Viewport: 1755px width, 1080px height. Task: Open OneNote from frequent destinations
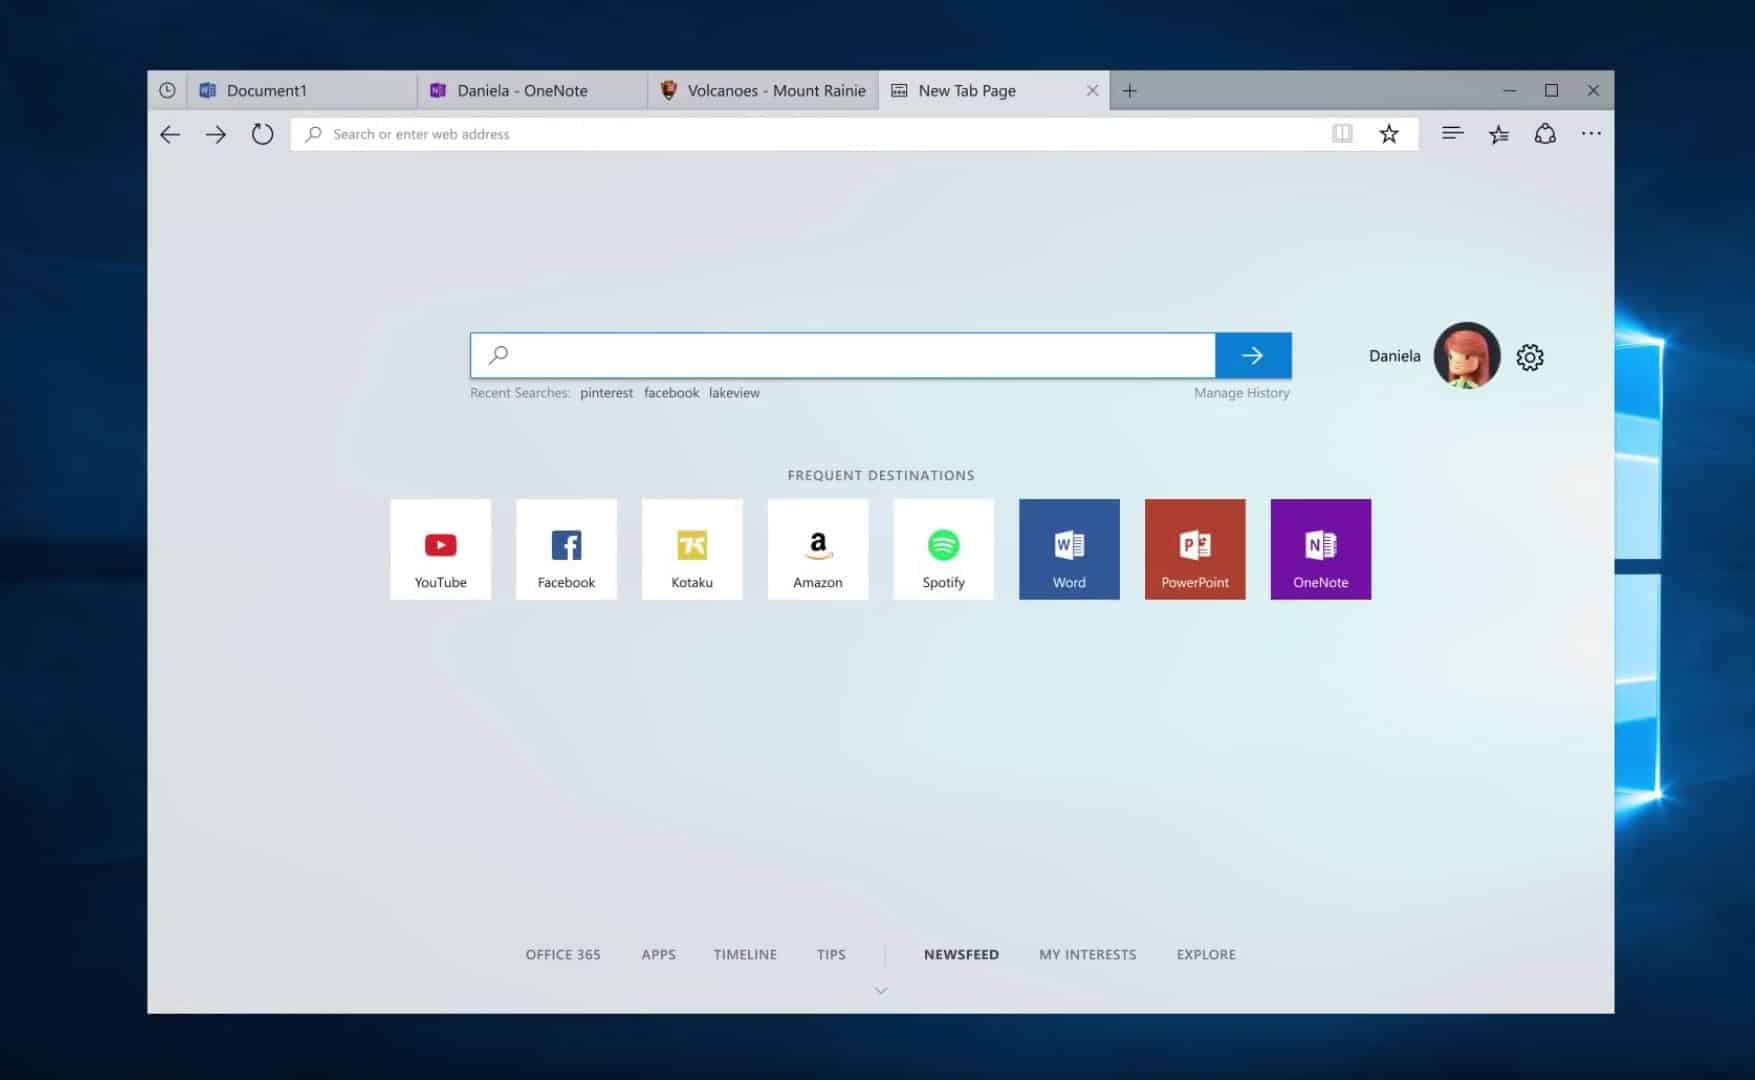[x=1320, y=549]
